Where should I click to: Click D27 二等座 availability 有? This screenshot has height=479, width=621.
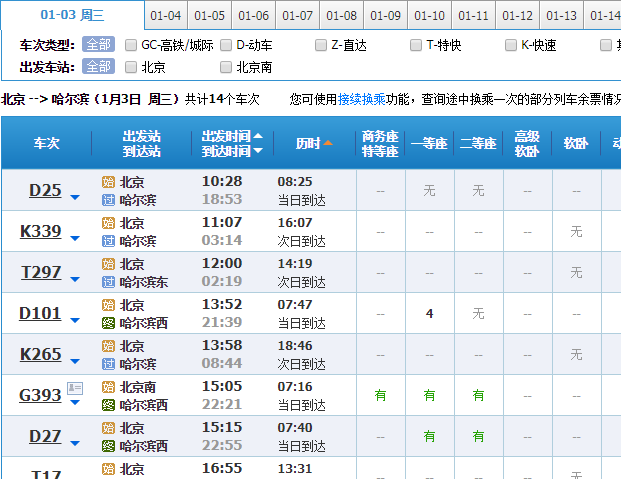[478, 437]
